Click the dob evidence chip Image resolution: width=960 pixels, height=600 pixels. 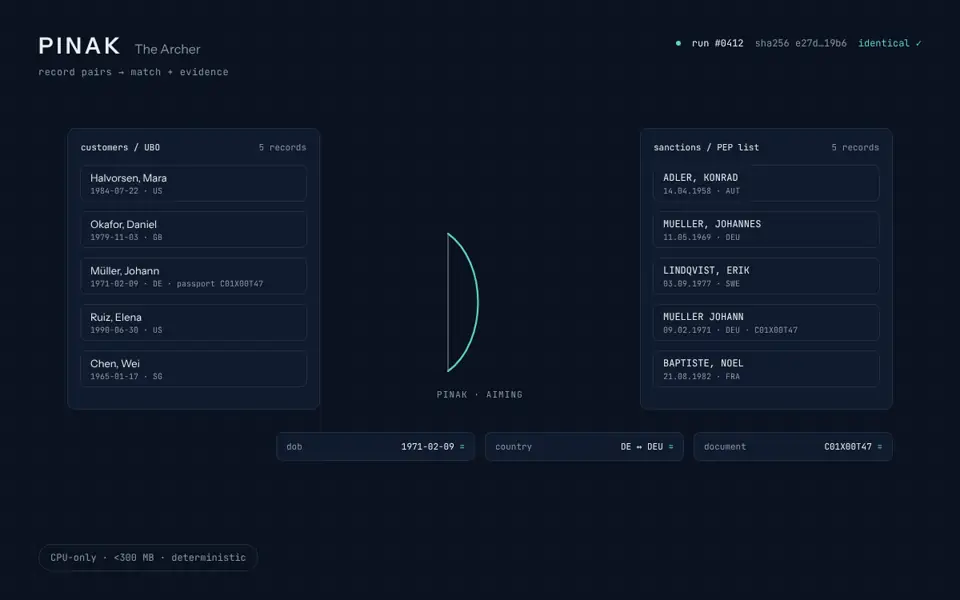click(x=375, y=447)
